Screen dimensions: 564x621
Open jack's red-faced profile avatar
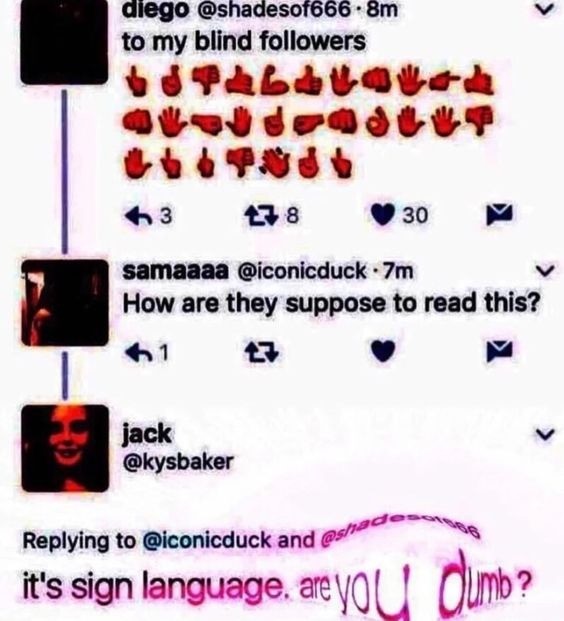click(x=65, y=449)
